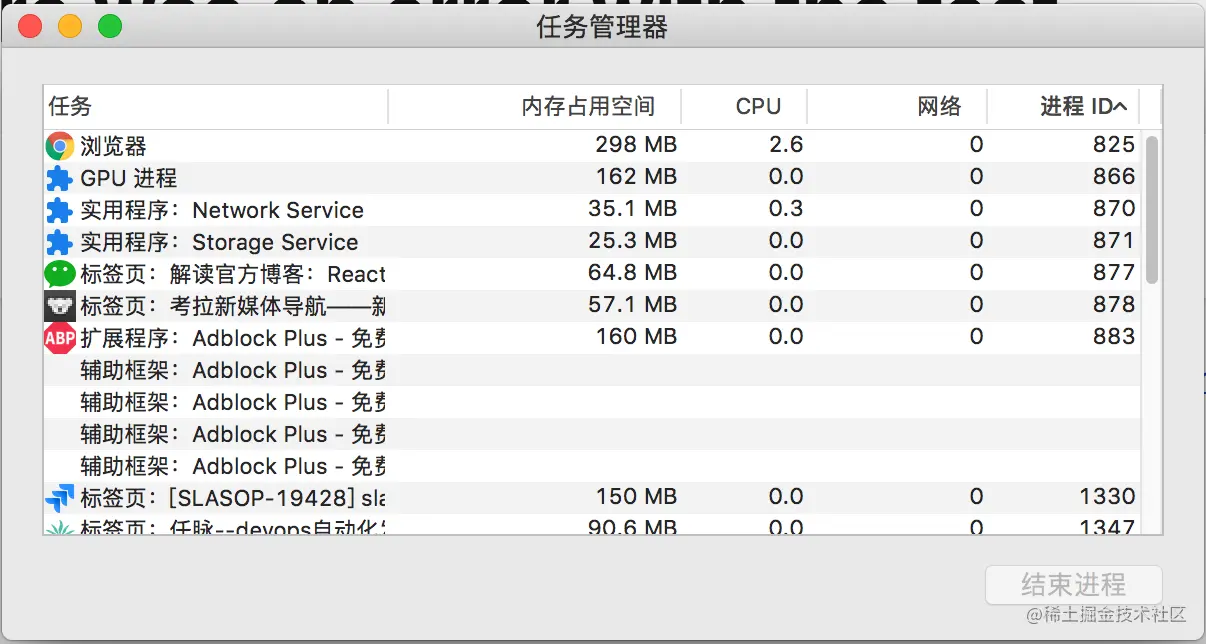
Task: Click process ID 1330 cell
Action: [x=1107, y=497]
